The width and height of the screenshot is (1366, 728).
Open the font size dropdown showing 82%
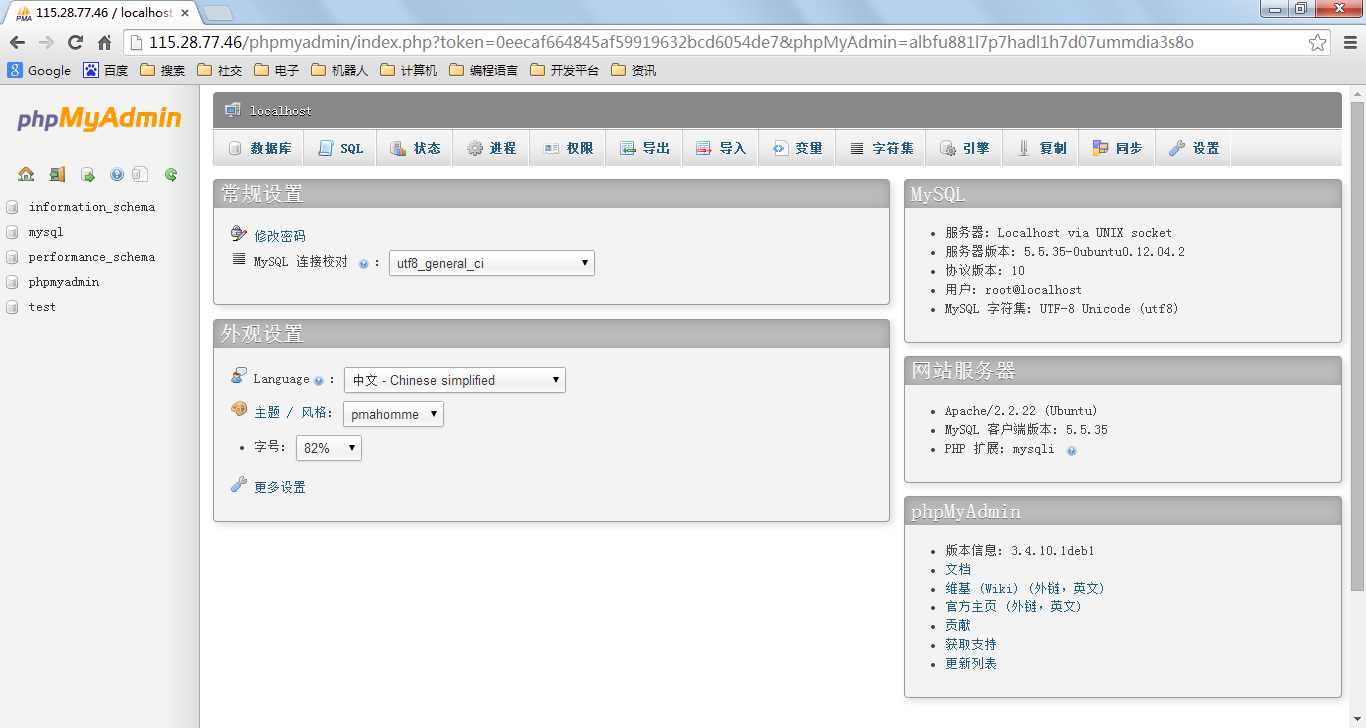[328, 448]
